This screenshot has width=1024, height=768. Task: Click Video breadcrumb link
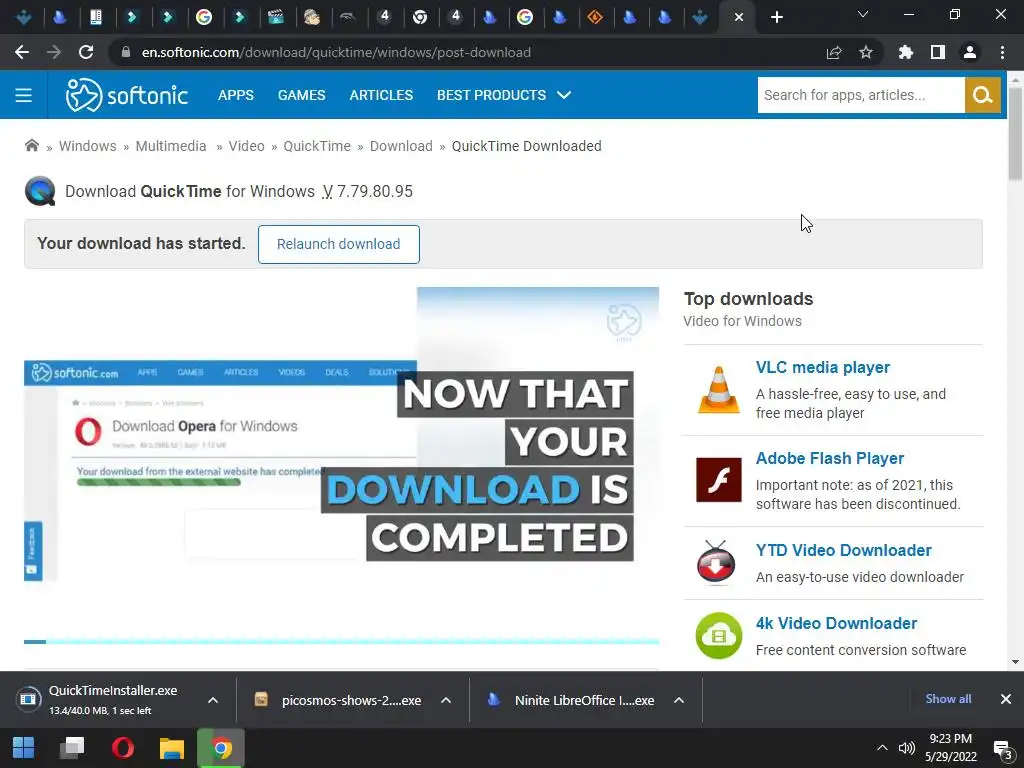(x=246, y=146)
